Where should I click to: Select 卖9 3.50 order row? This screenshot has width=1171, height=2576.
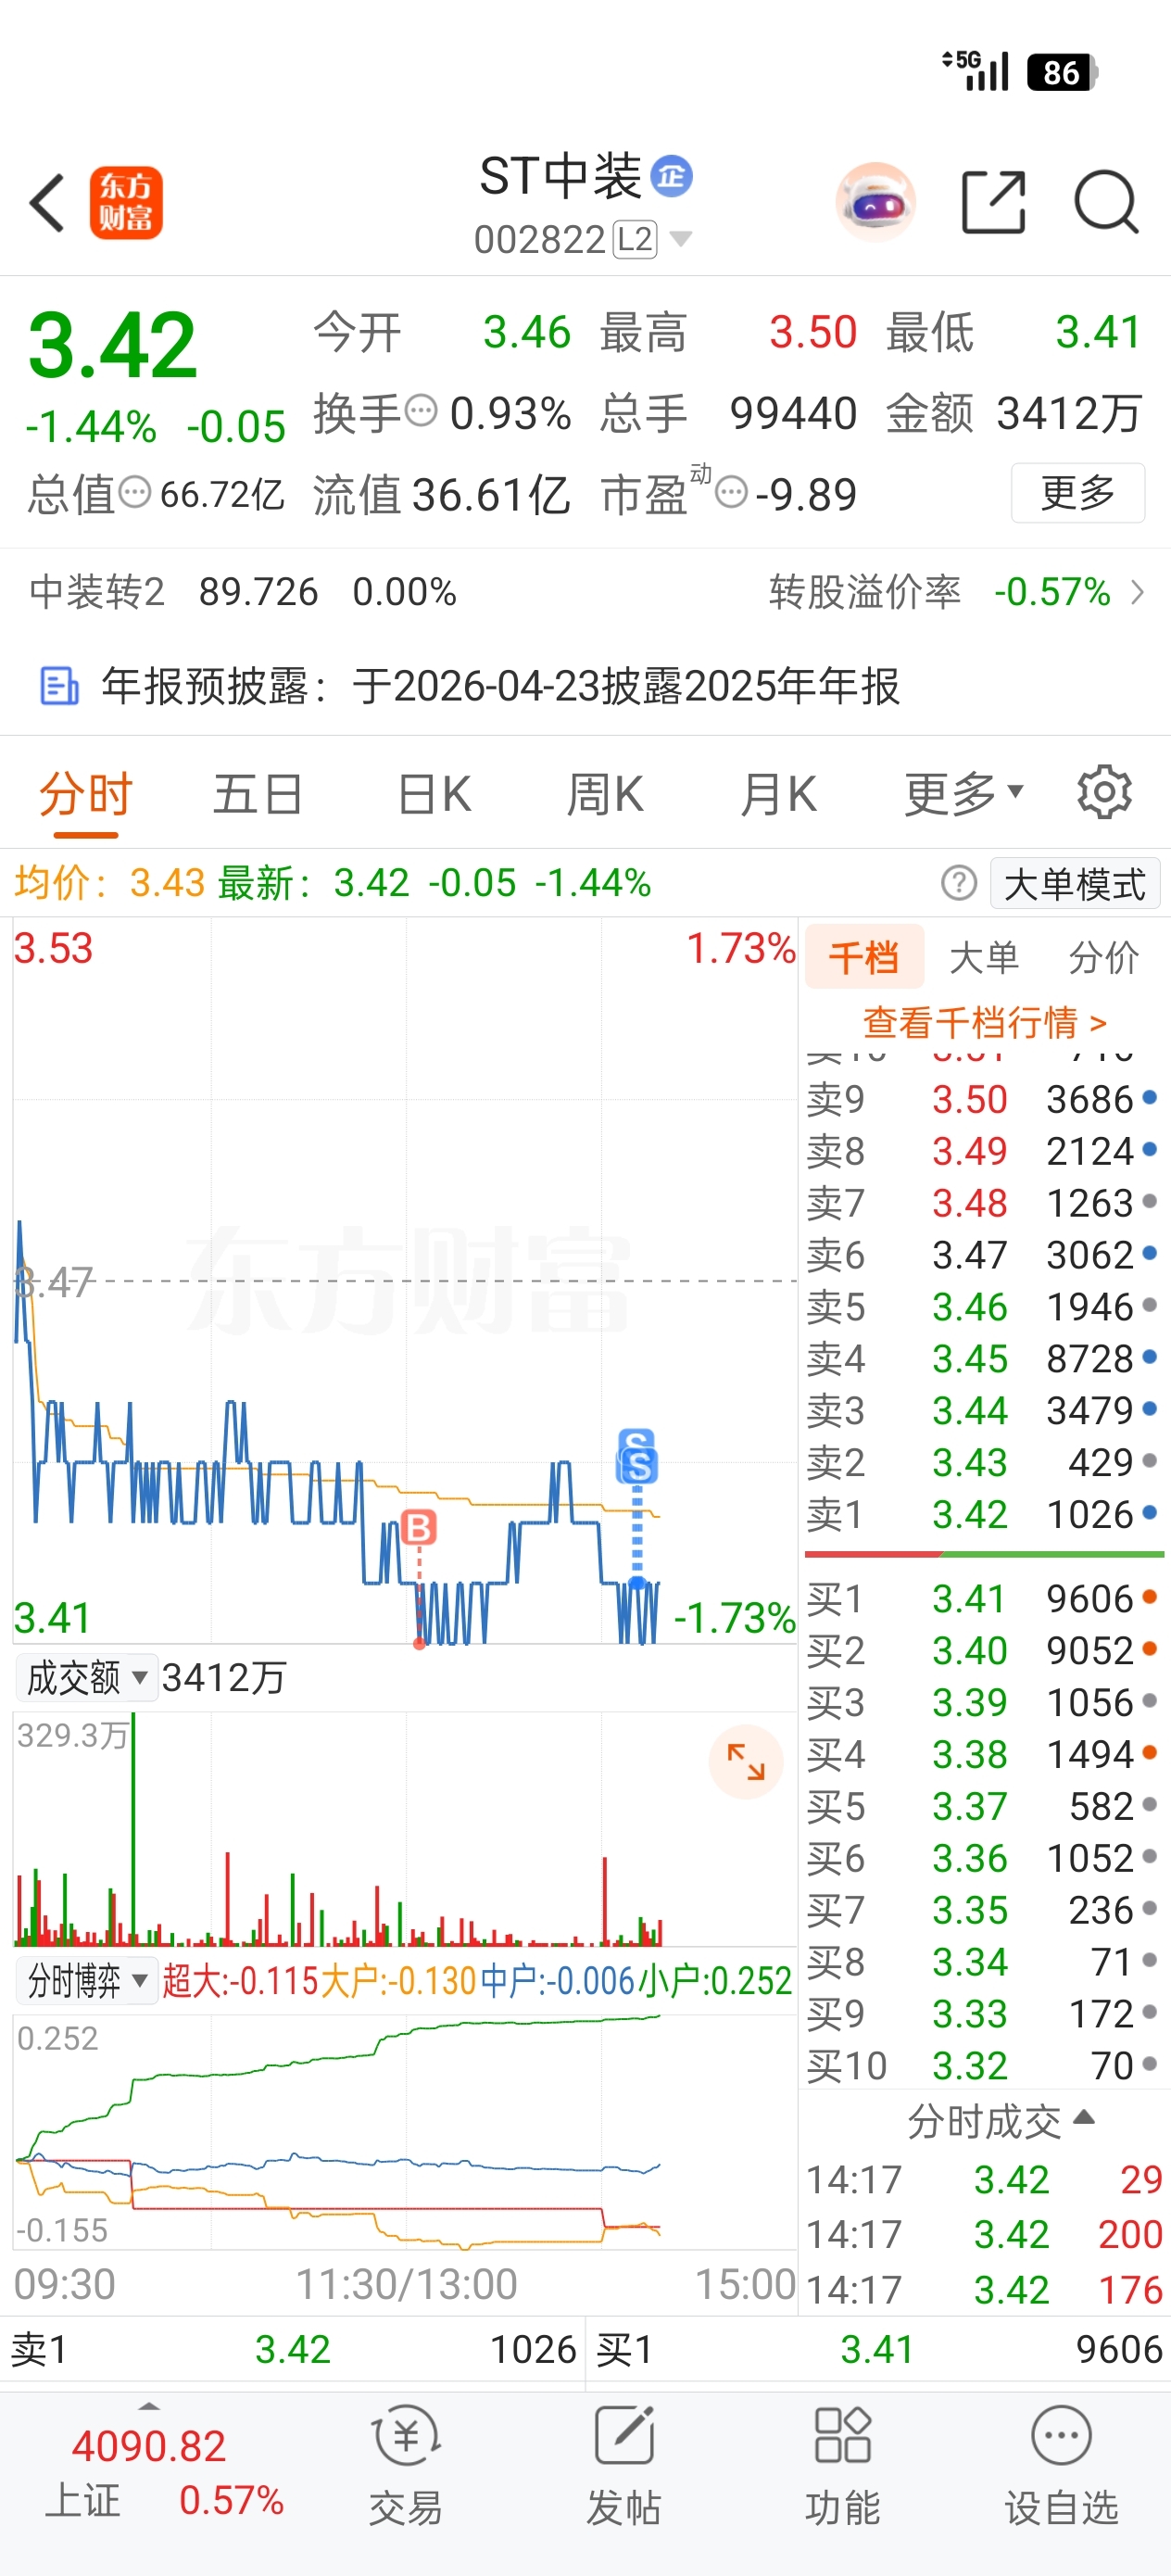pyautogui.click(x=984, y=1099)
